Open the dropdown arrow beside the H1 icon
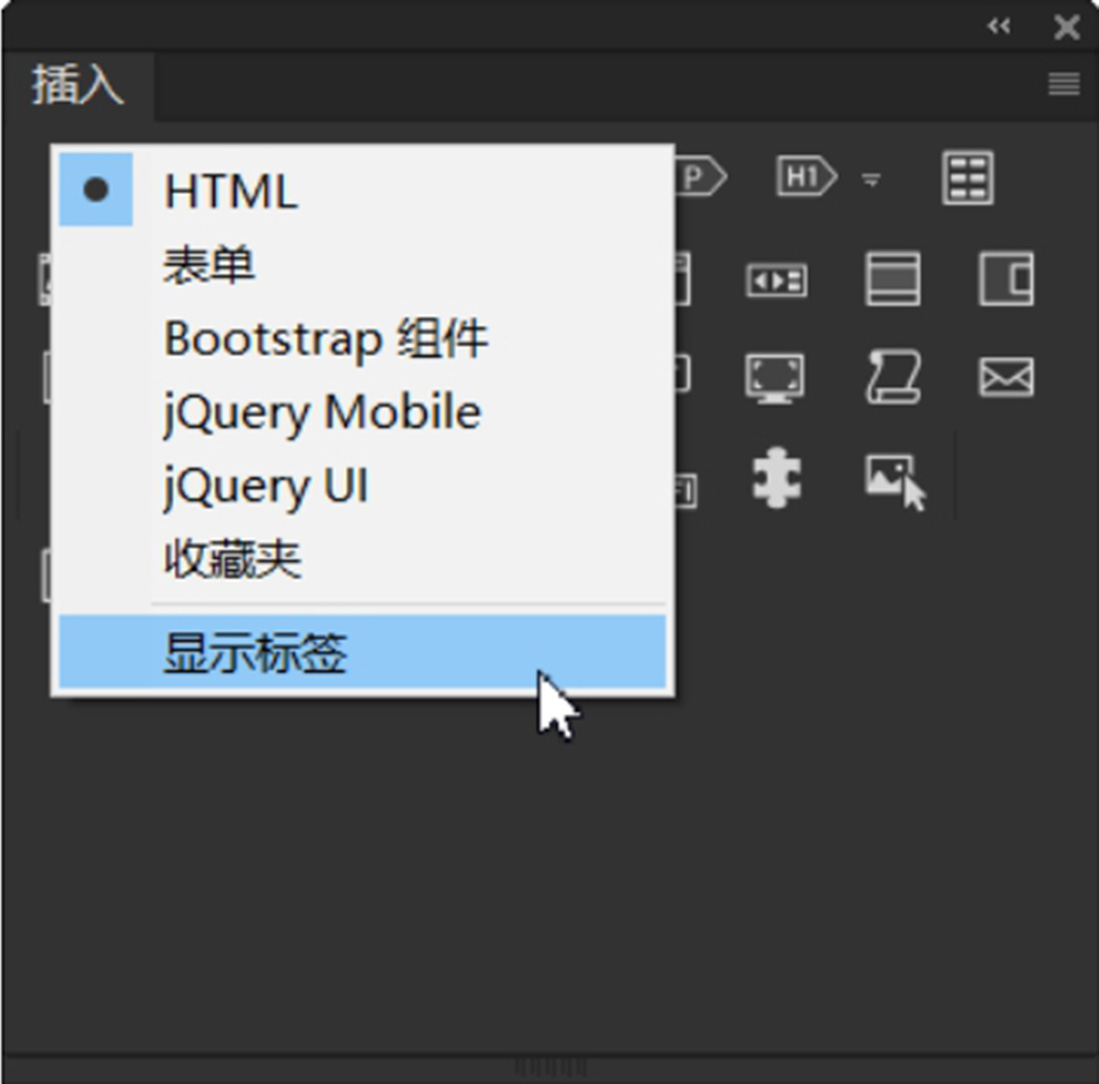The width and height of the screenshot is (1099, 1084). pyautogui.click(x=871, y=180)
